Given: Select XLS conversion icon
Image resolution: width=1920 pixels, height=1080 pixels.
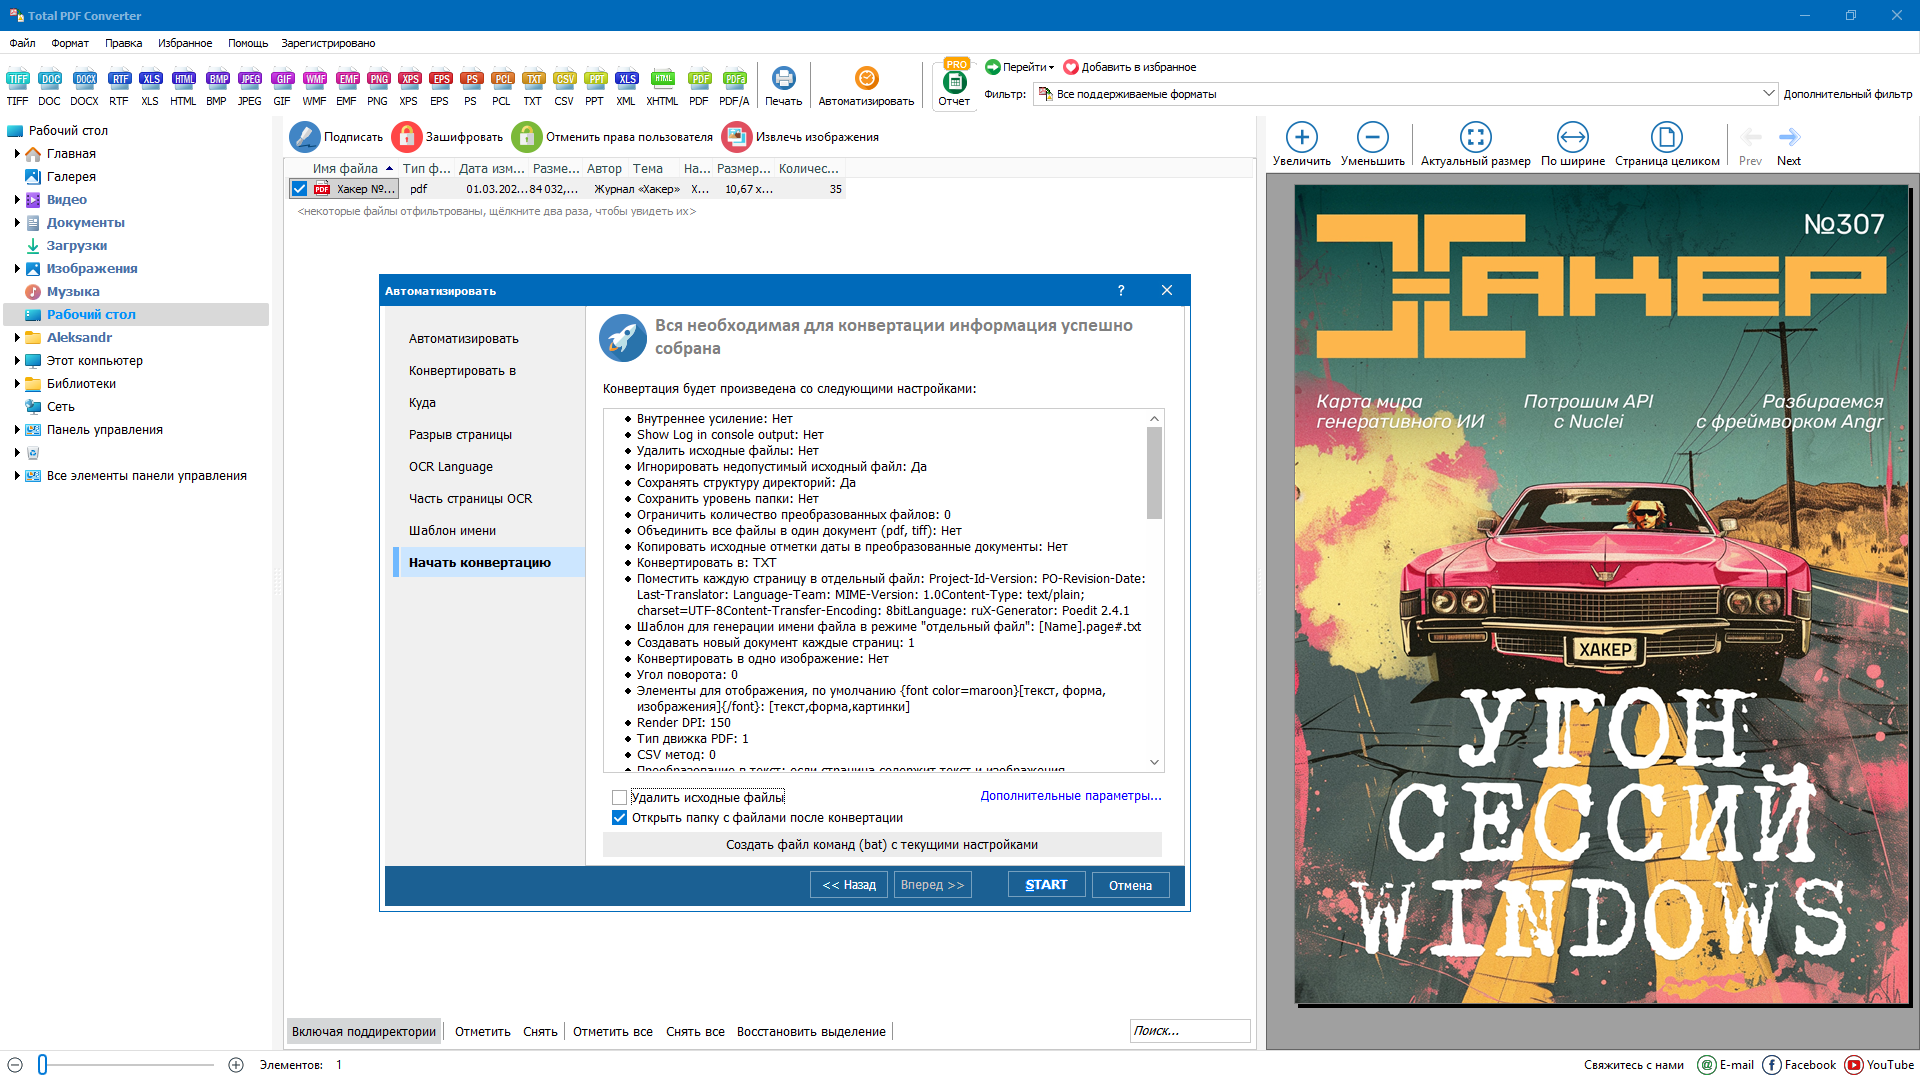Looking at the screenshot, I should [x=150, y=87].
